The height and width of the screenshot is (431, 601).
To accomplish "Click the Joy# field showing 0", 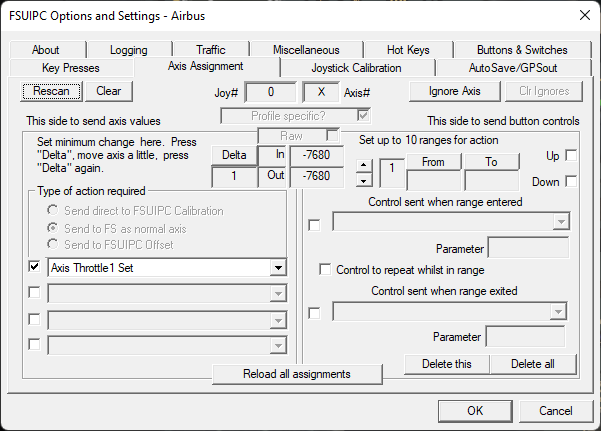I will coord(271,92).
